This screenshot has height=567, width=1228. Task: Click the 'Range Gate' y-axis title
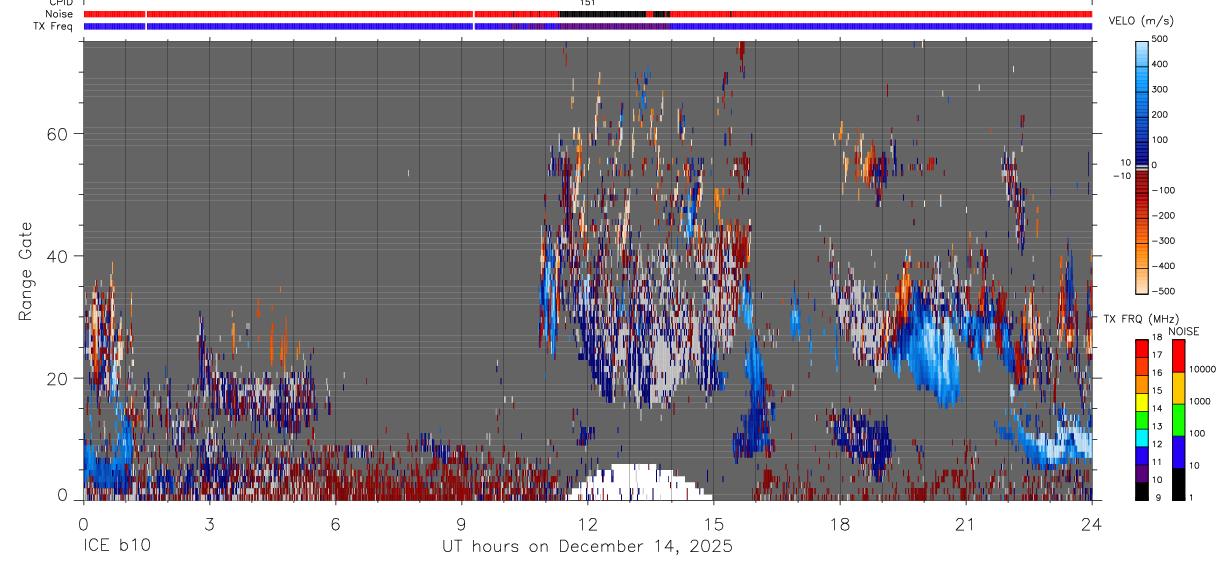(25, 270)
